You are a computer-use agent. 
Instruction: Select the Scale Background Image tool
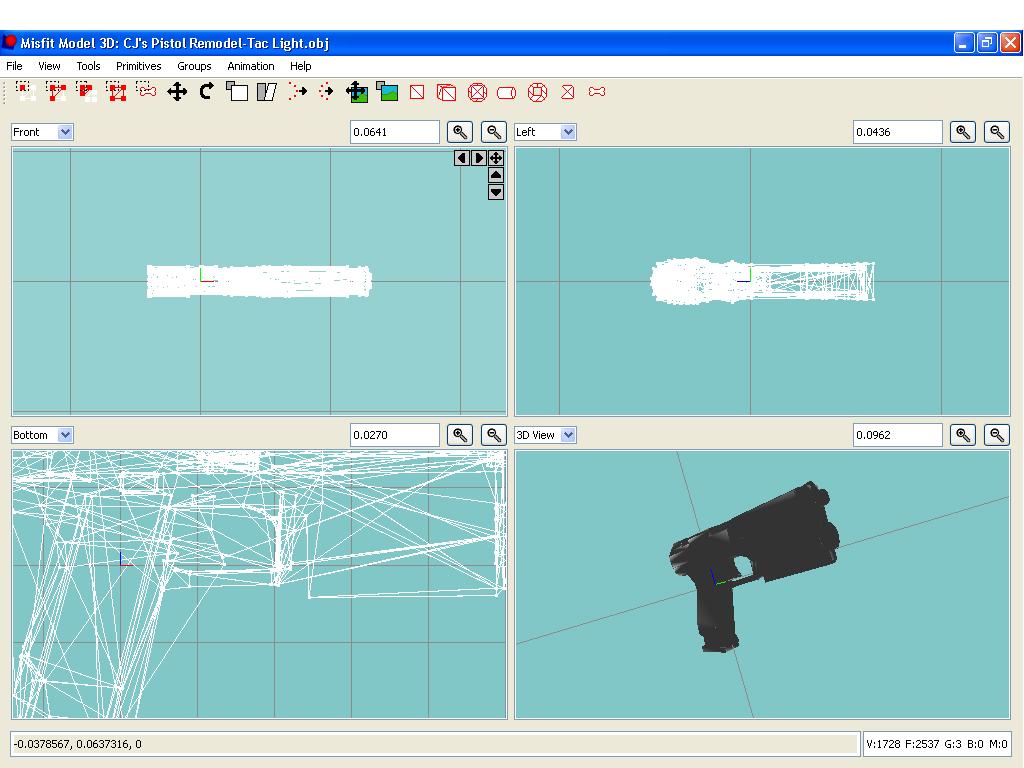(x=387, y=92)
